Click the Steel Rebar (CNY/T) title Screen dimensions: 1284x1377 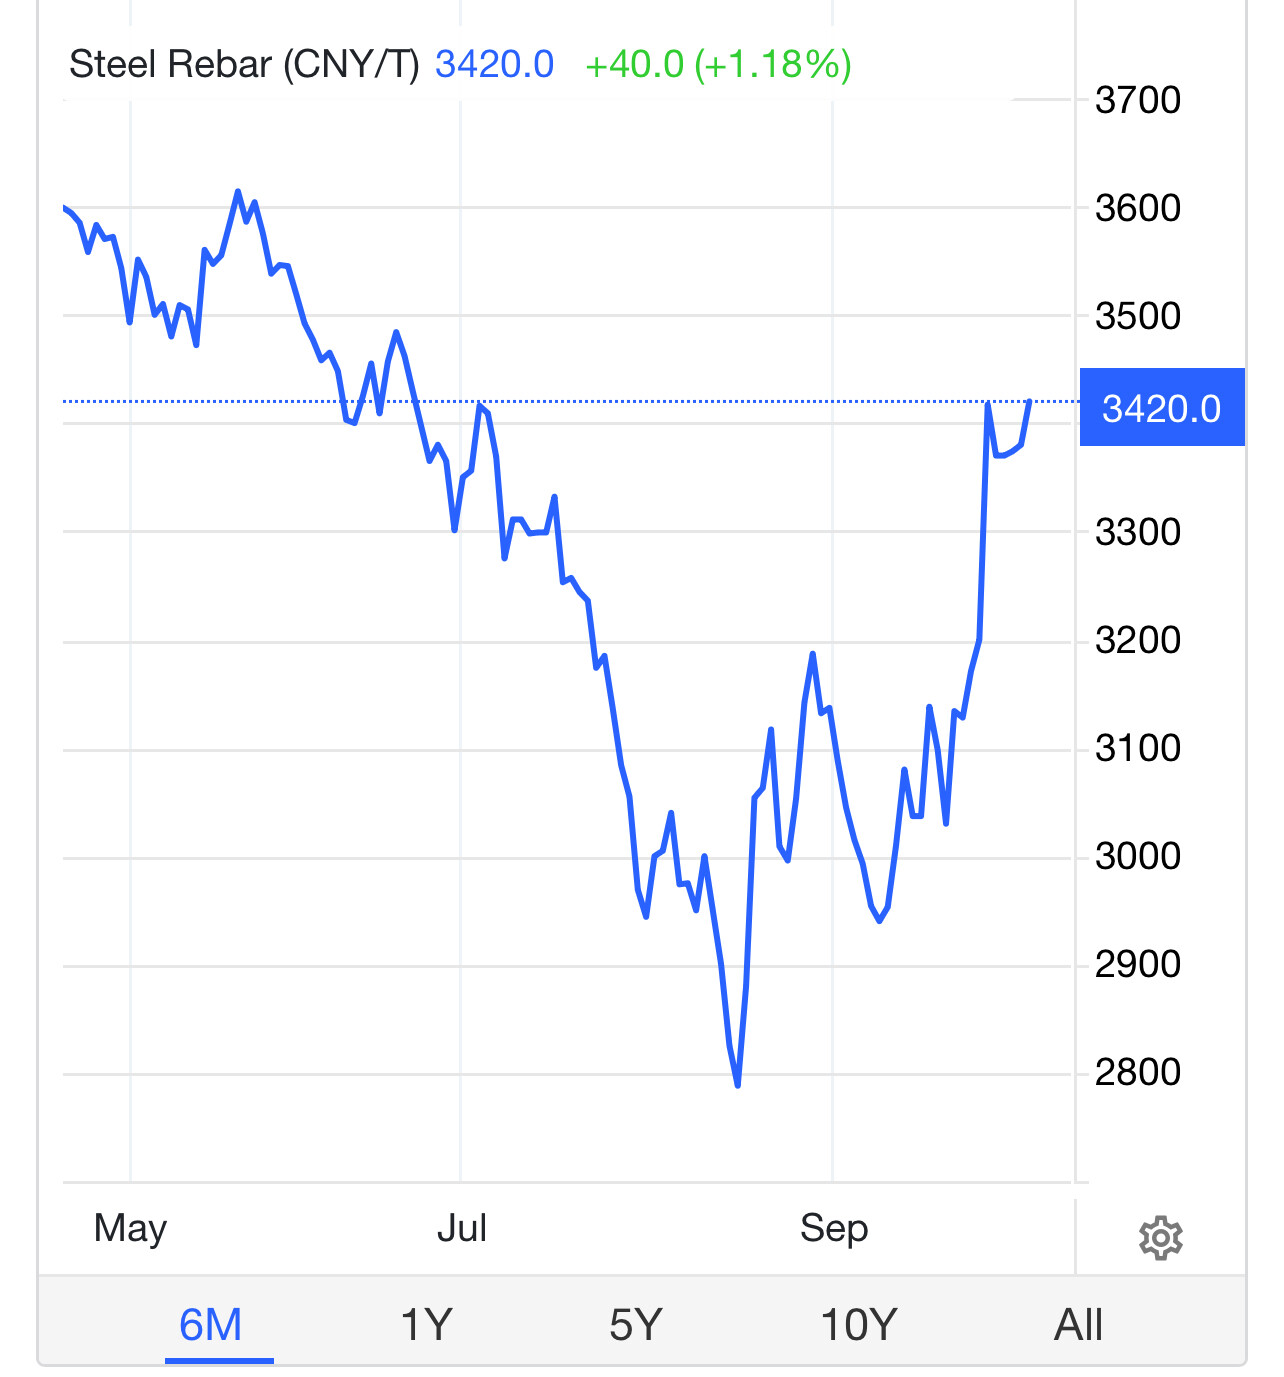244,65
